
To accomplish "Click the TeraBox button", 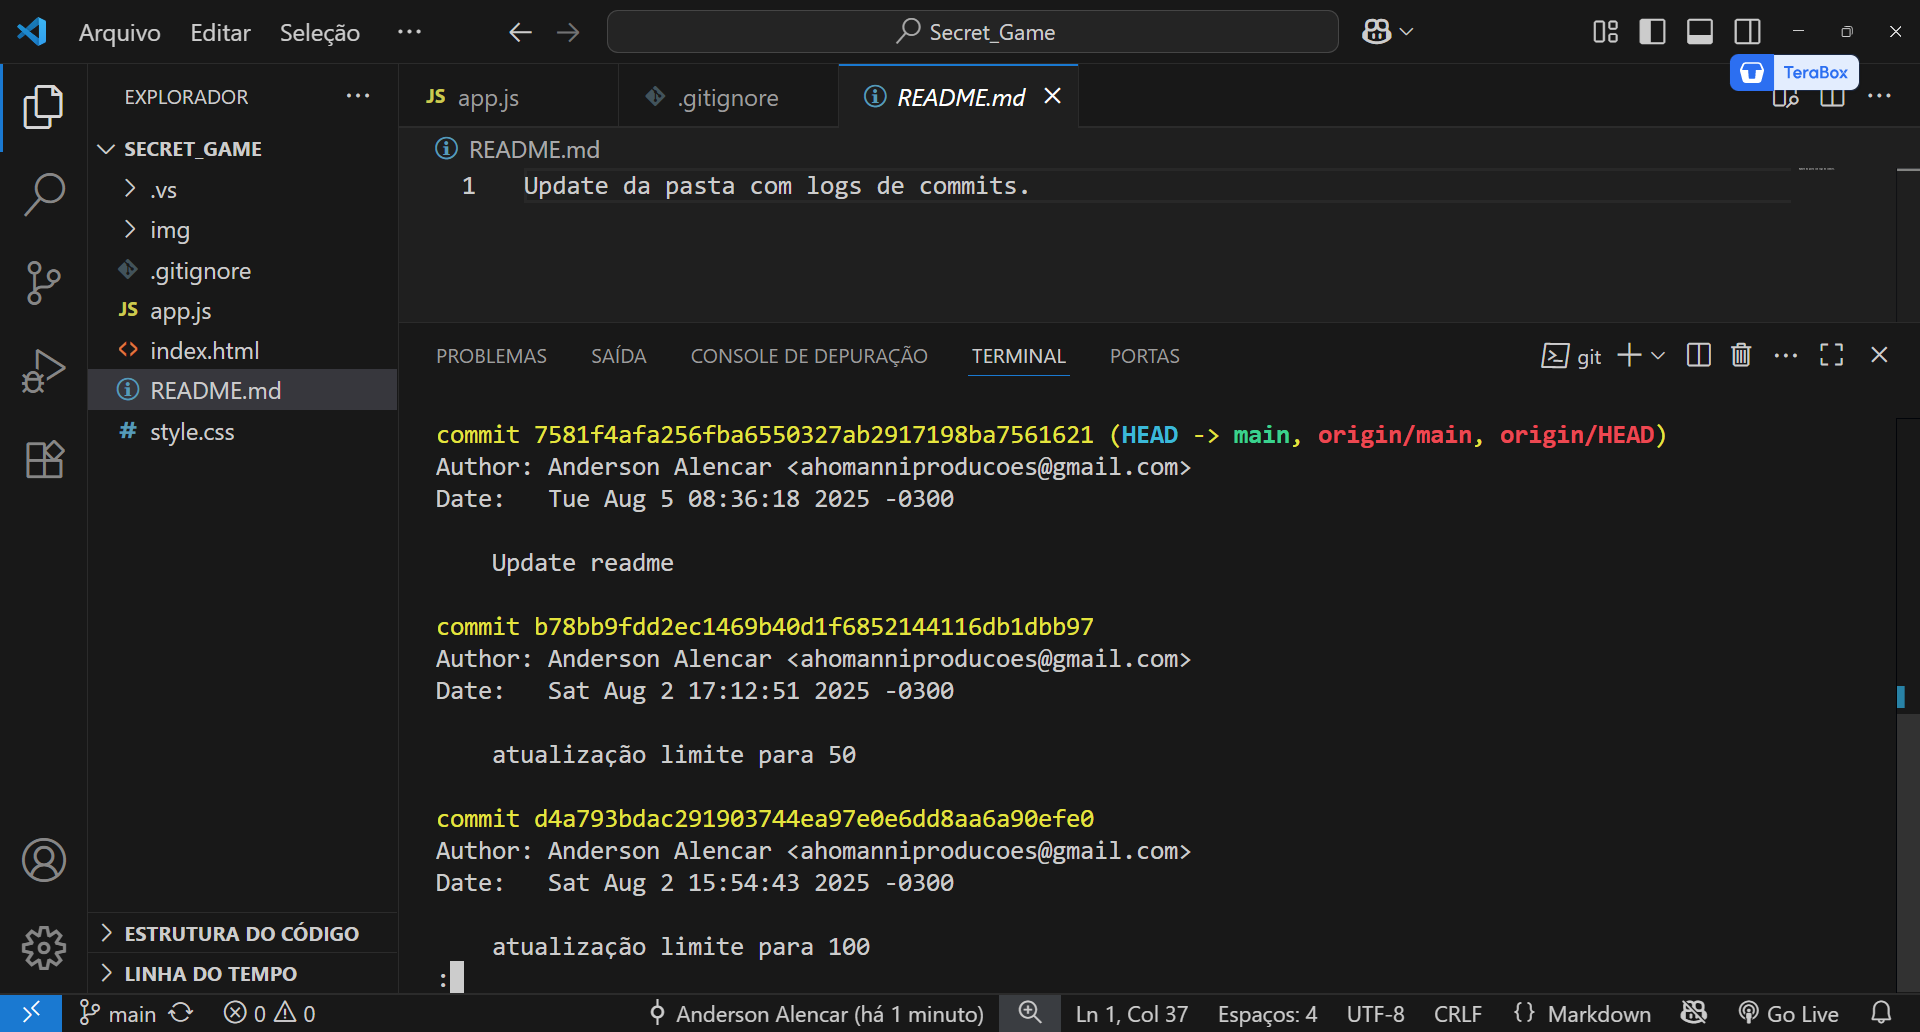I will tap(1794, 72).
